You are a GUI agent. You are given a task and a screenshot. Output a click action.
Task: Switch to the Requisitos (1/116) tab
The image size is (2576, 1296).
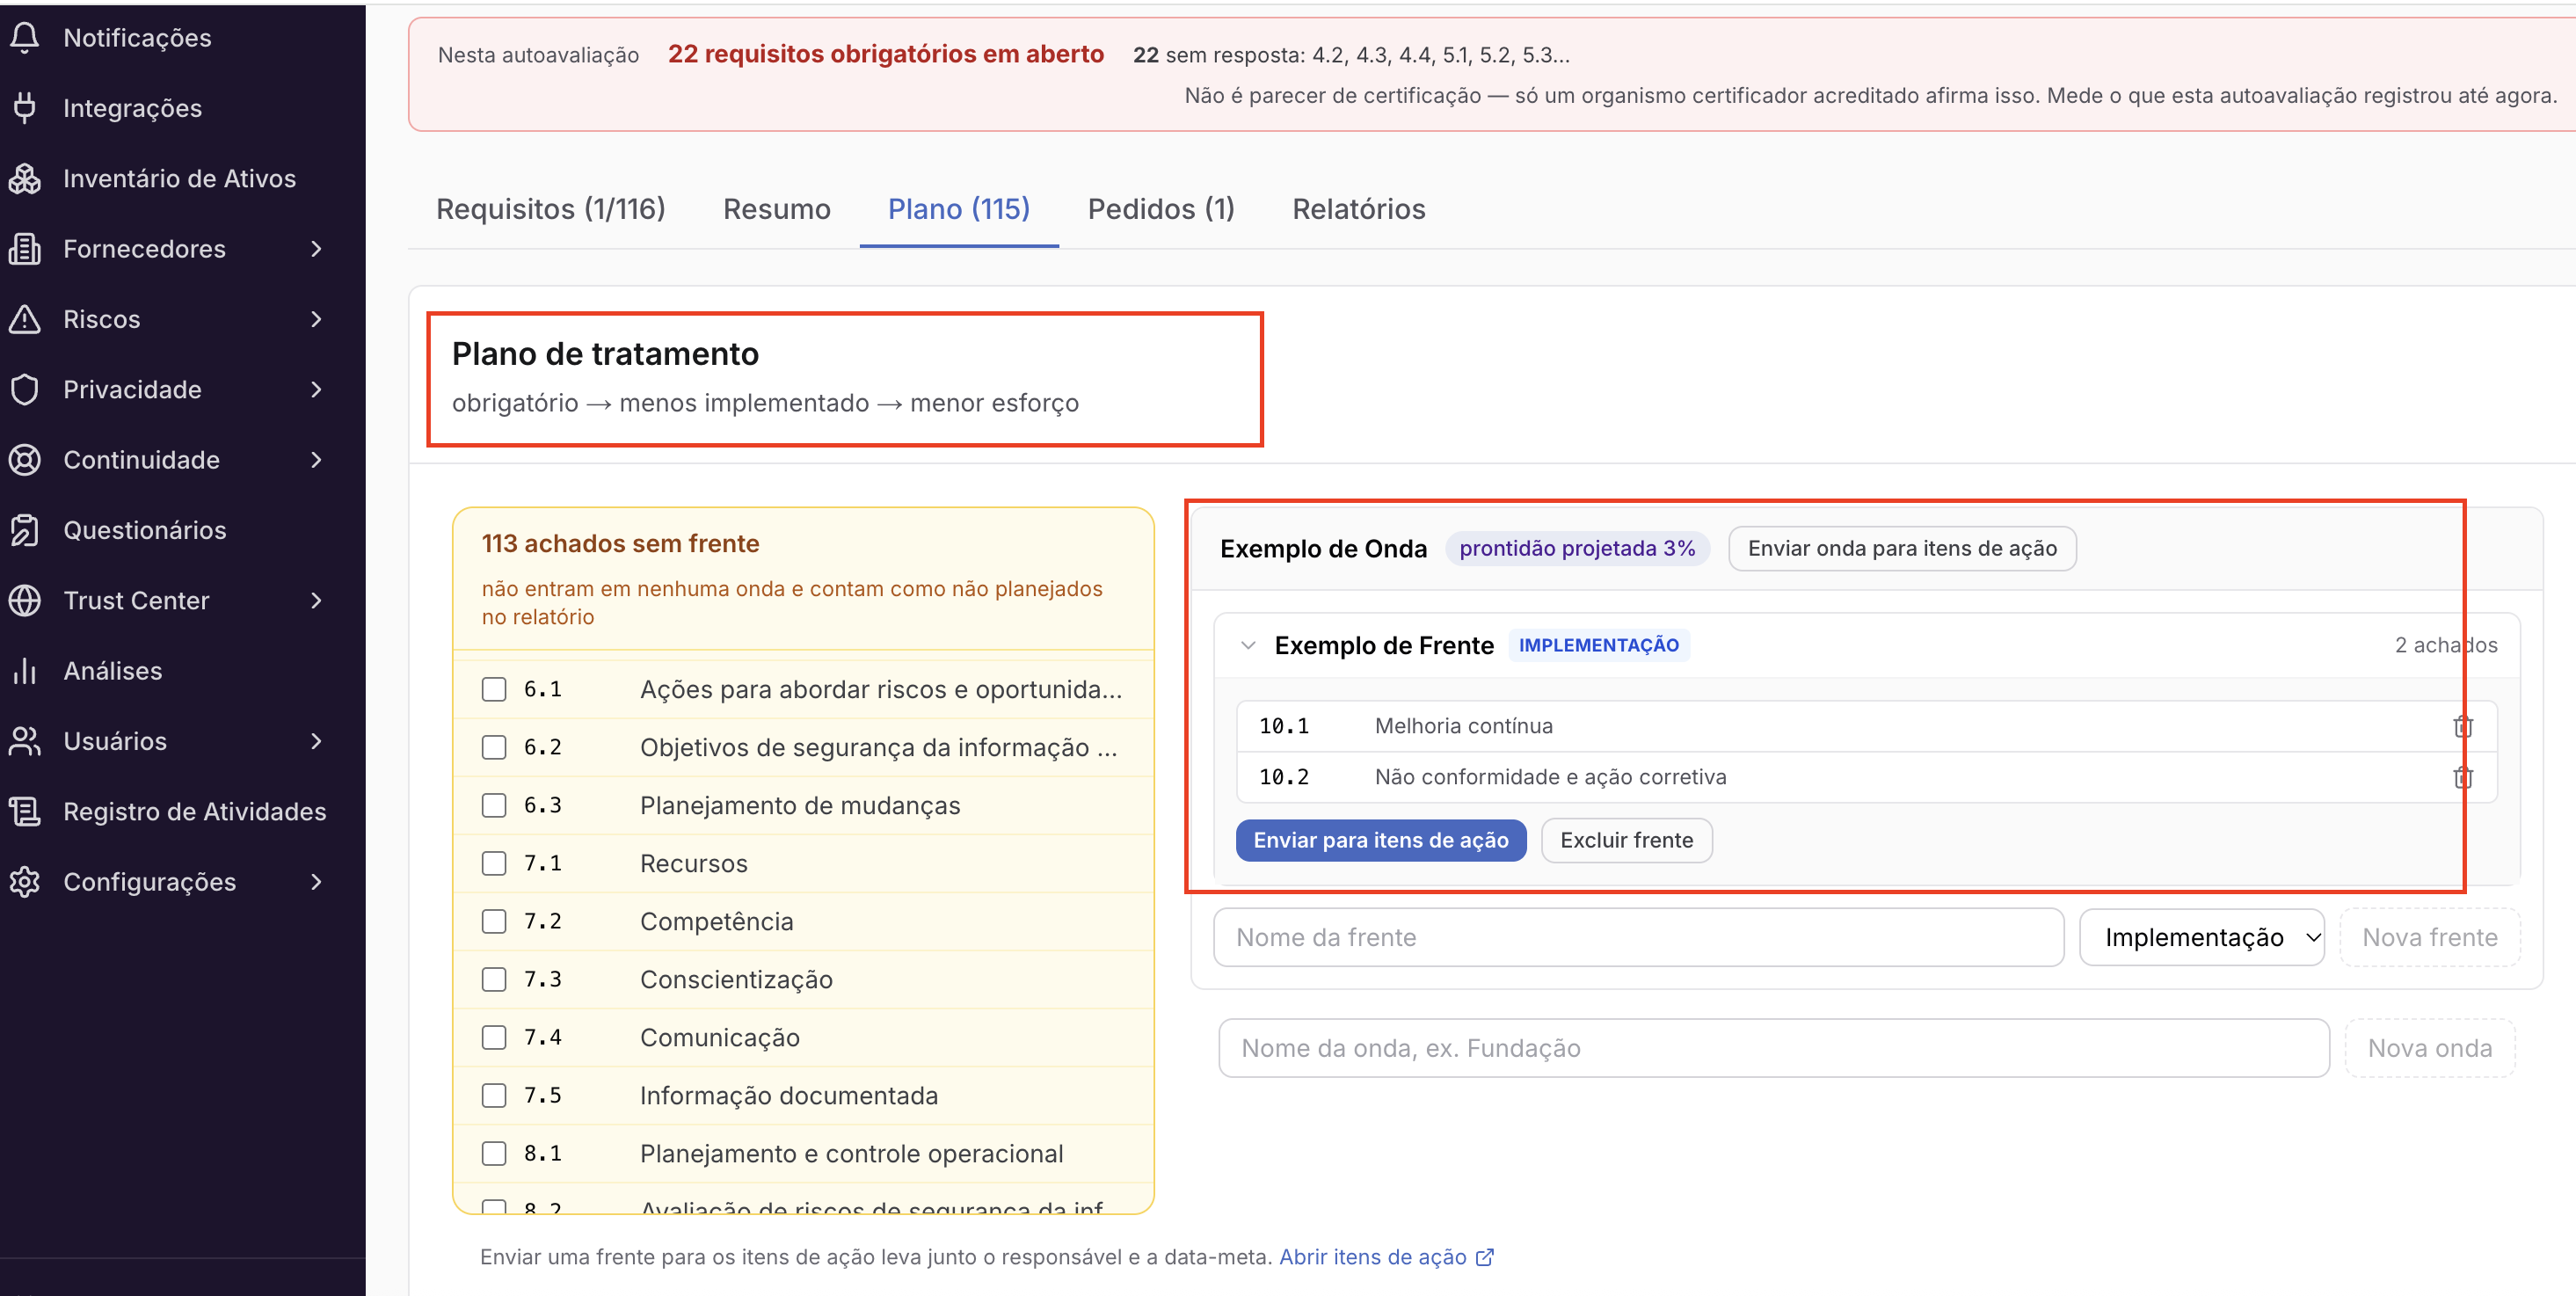click(551, 209)
